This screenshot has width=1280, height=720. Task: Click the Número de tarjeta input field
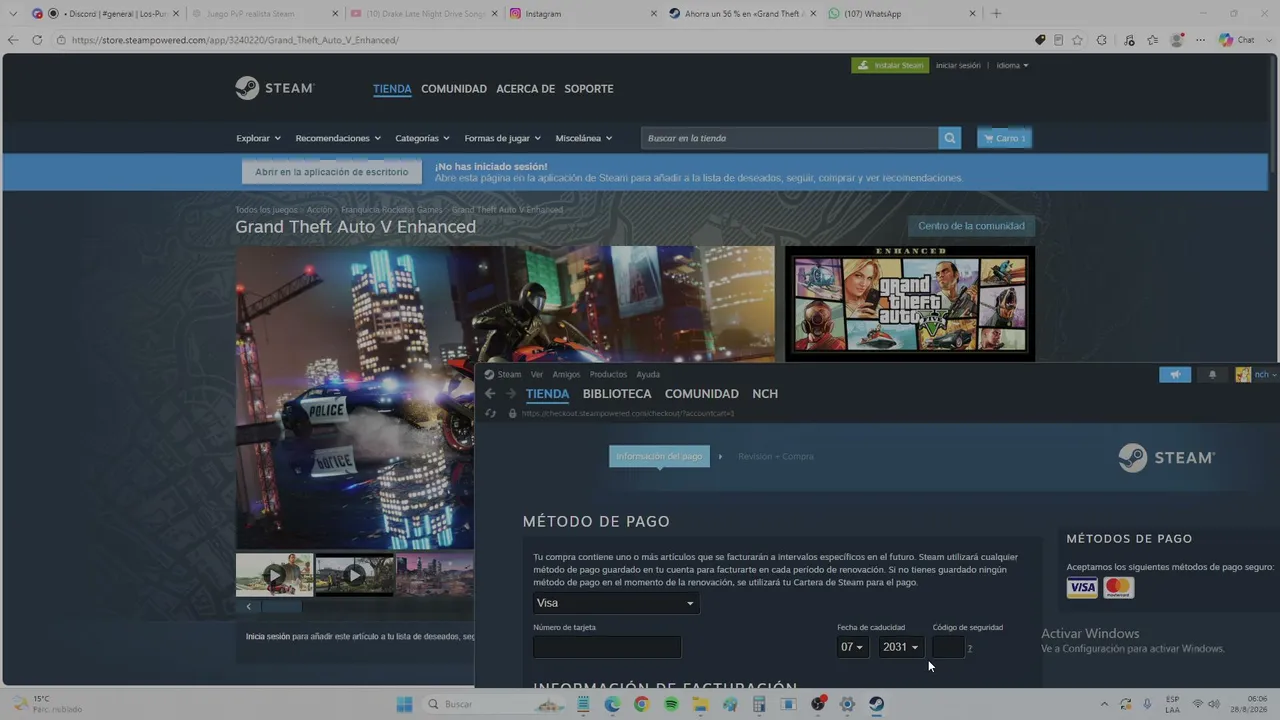click(x=607, y=647)
